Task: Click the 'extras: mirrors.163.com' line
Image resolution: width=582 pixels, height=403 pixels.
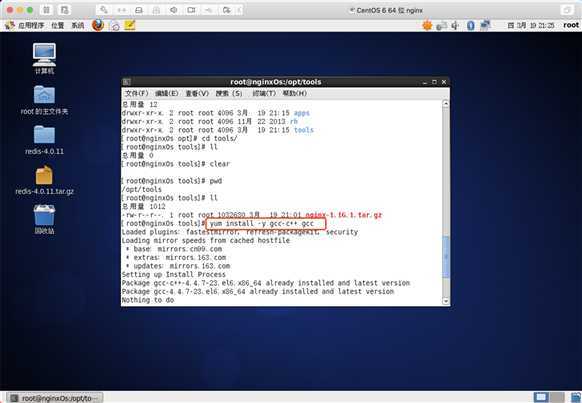Action: (176, 257)
